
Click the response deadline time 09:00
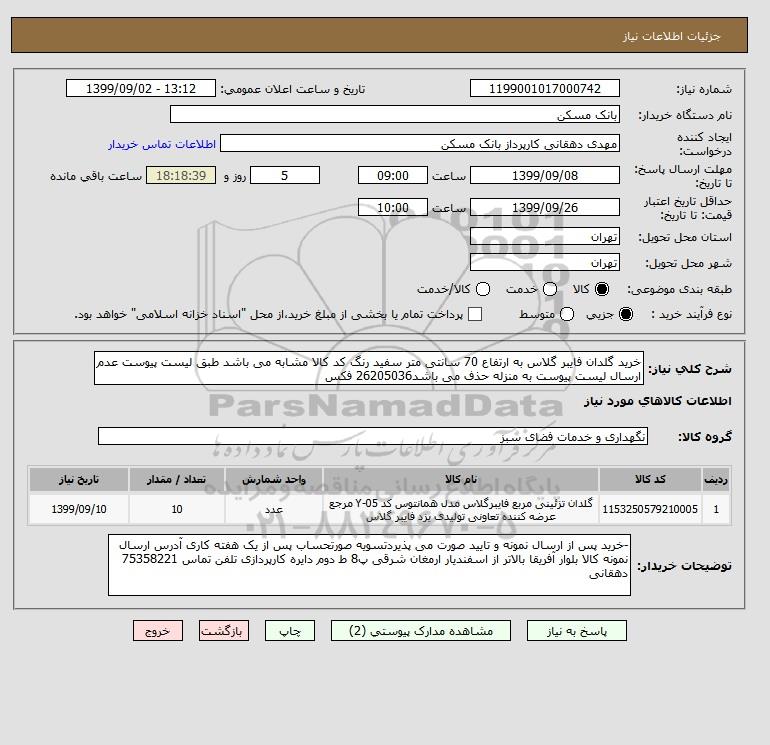tap(393, 175)
